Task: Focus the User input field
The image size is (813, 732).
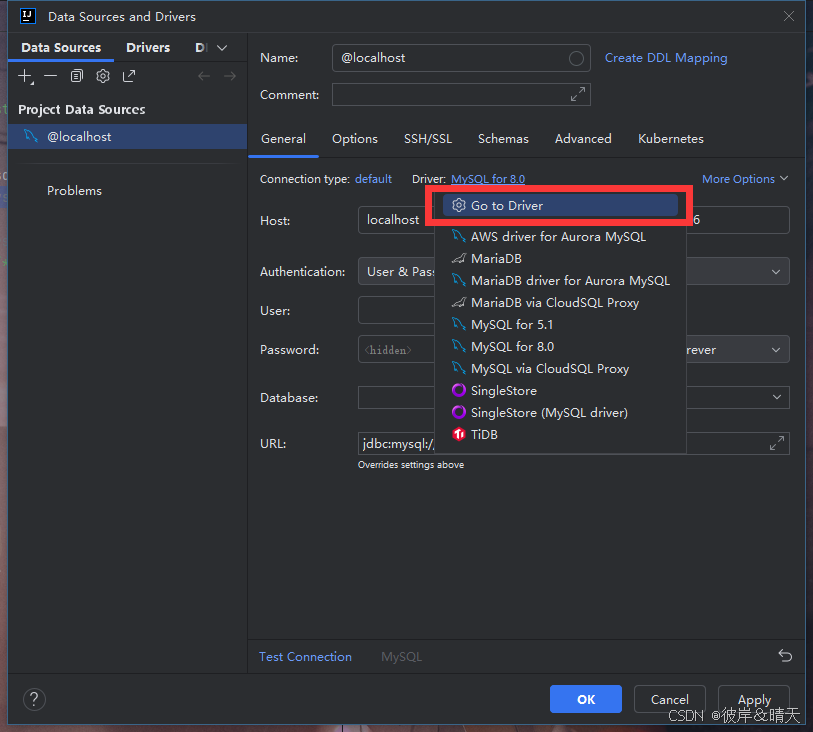Action: coord(396,310)
